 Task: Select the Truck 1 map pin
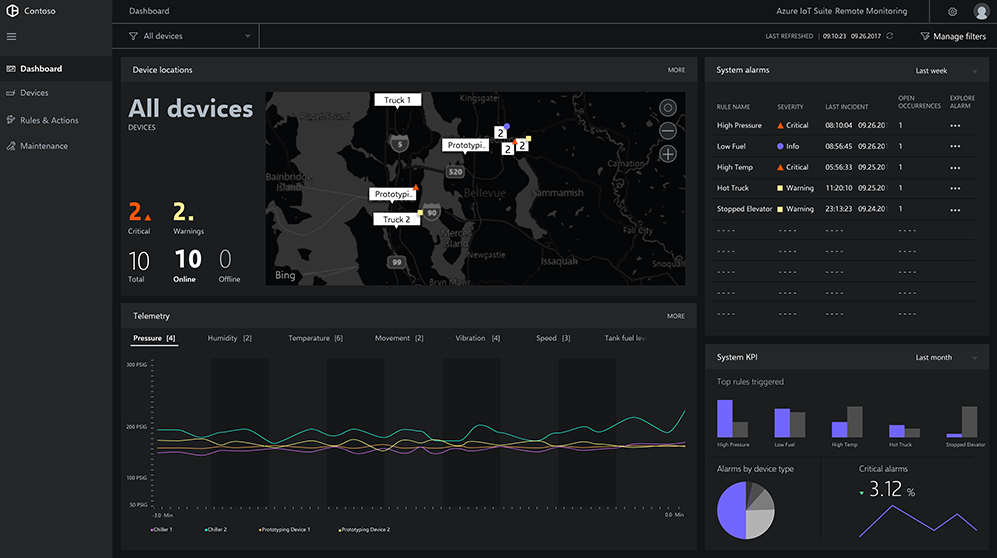[x=397, y=100]
